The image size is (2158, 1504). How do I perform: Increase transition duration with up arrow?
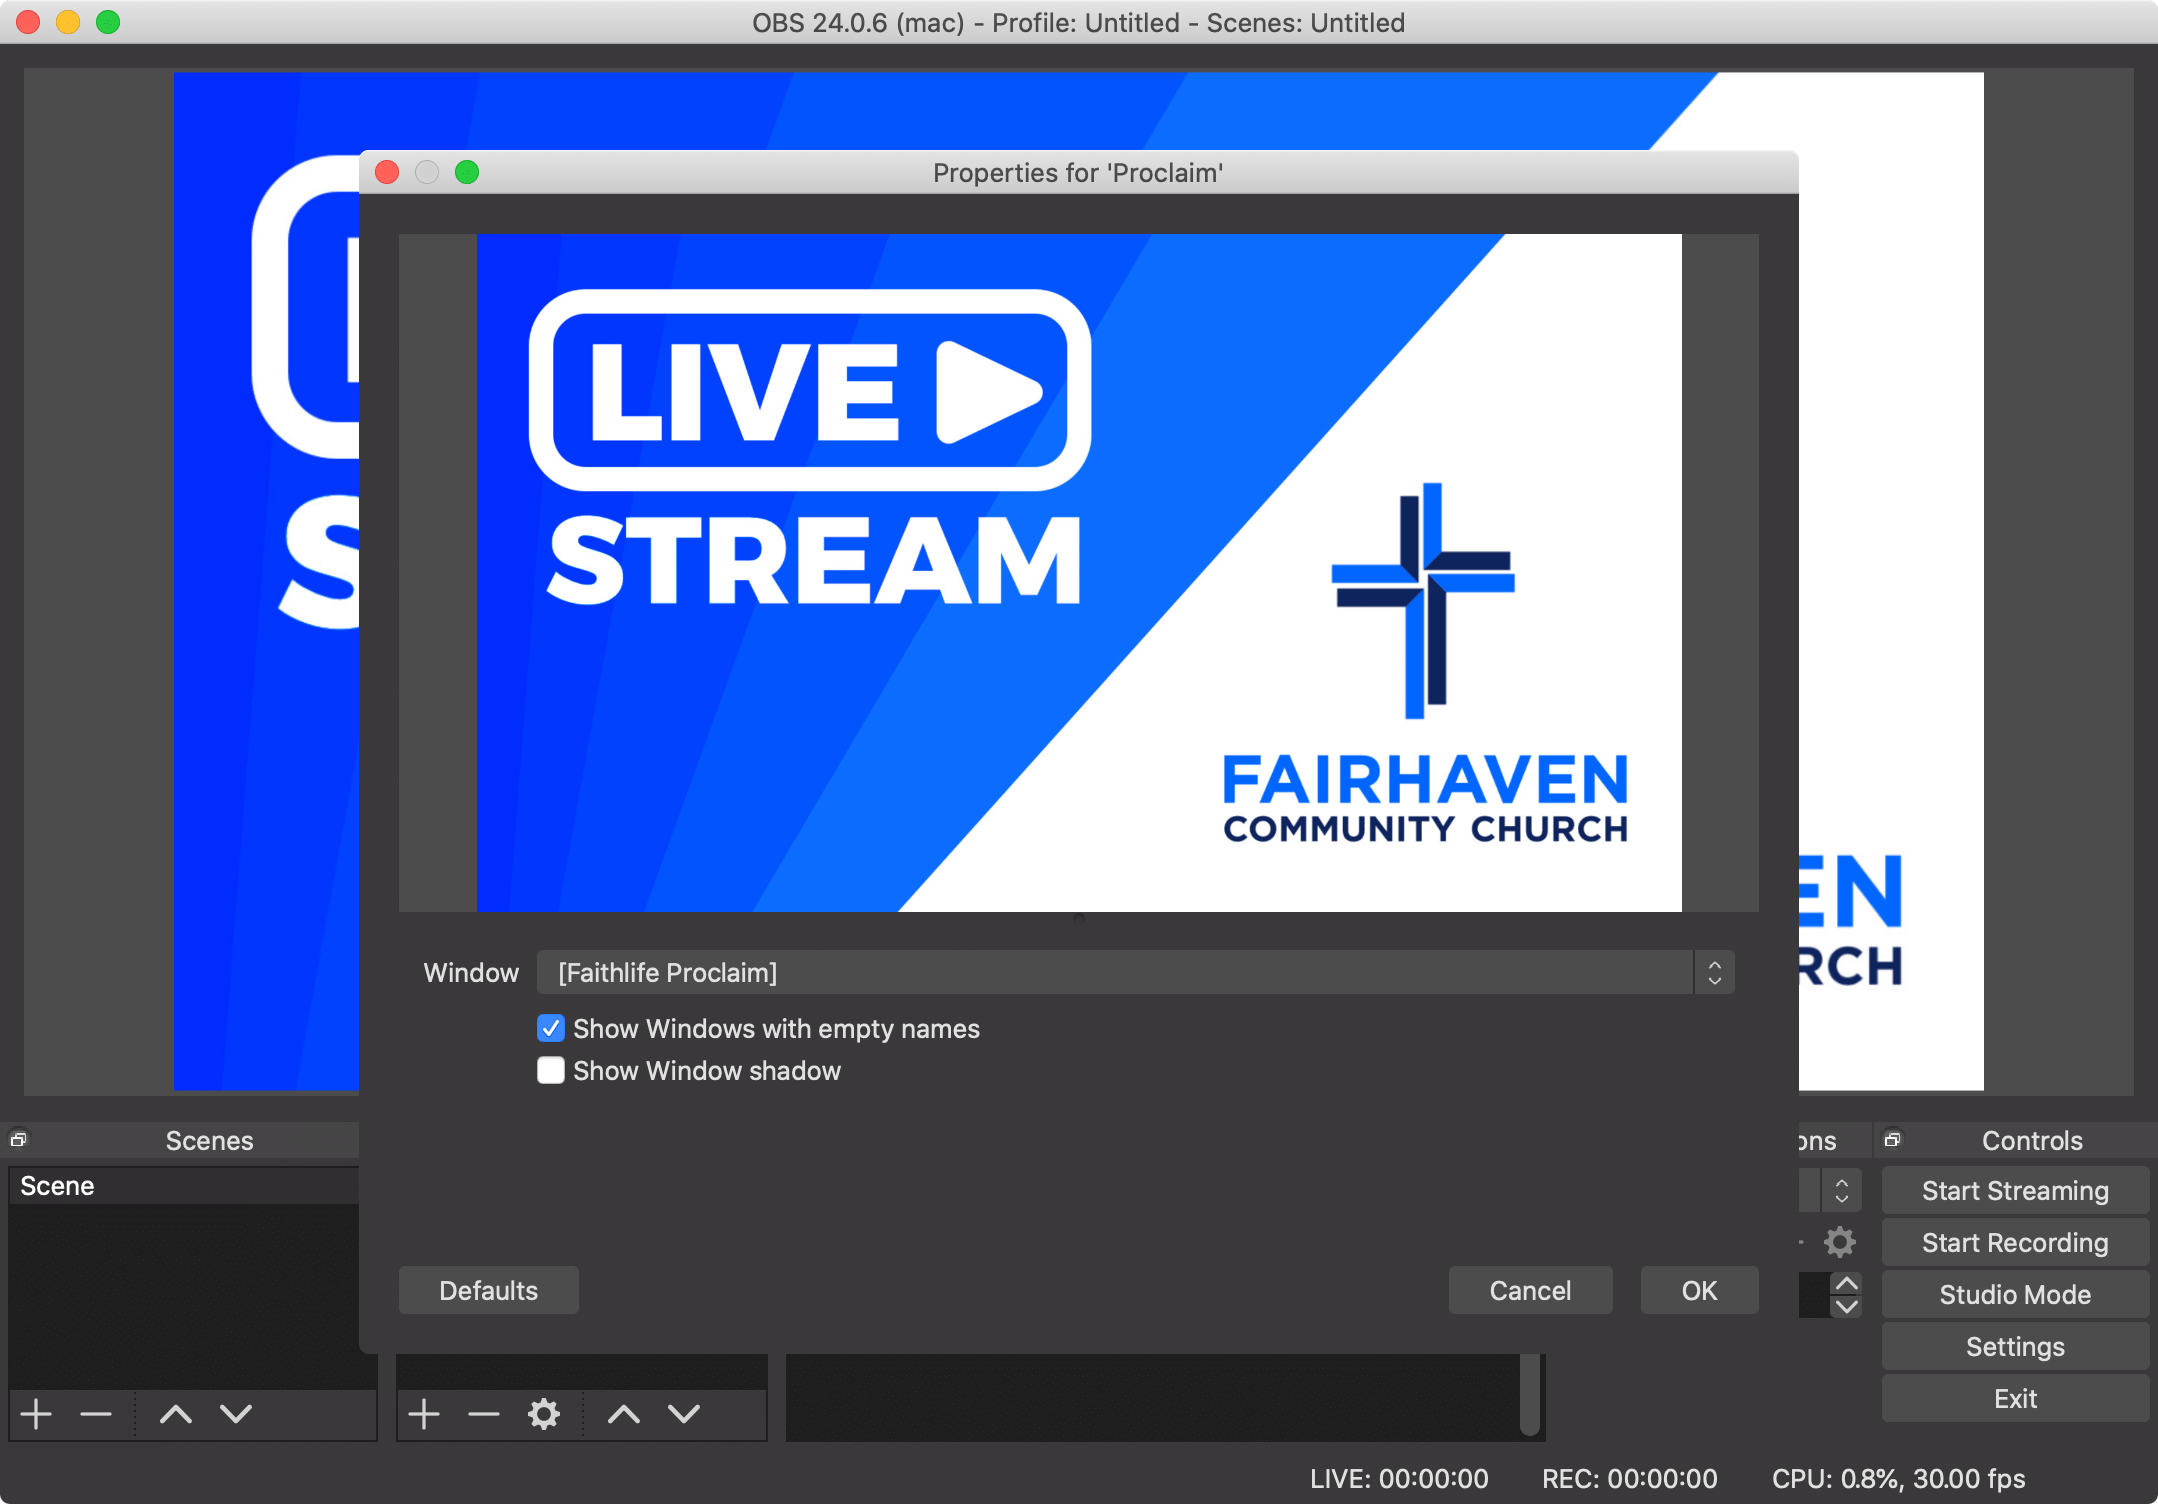point(1846,1283)
